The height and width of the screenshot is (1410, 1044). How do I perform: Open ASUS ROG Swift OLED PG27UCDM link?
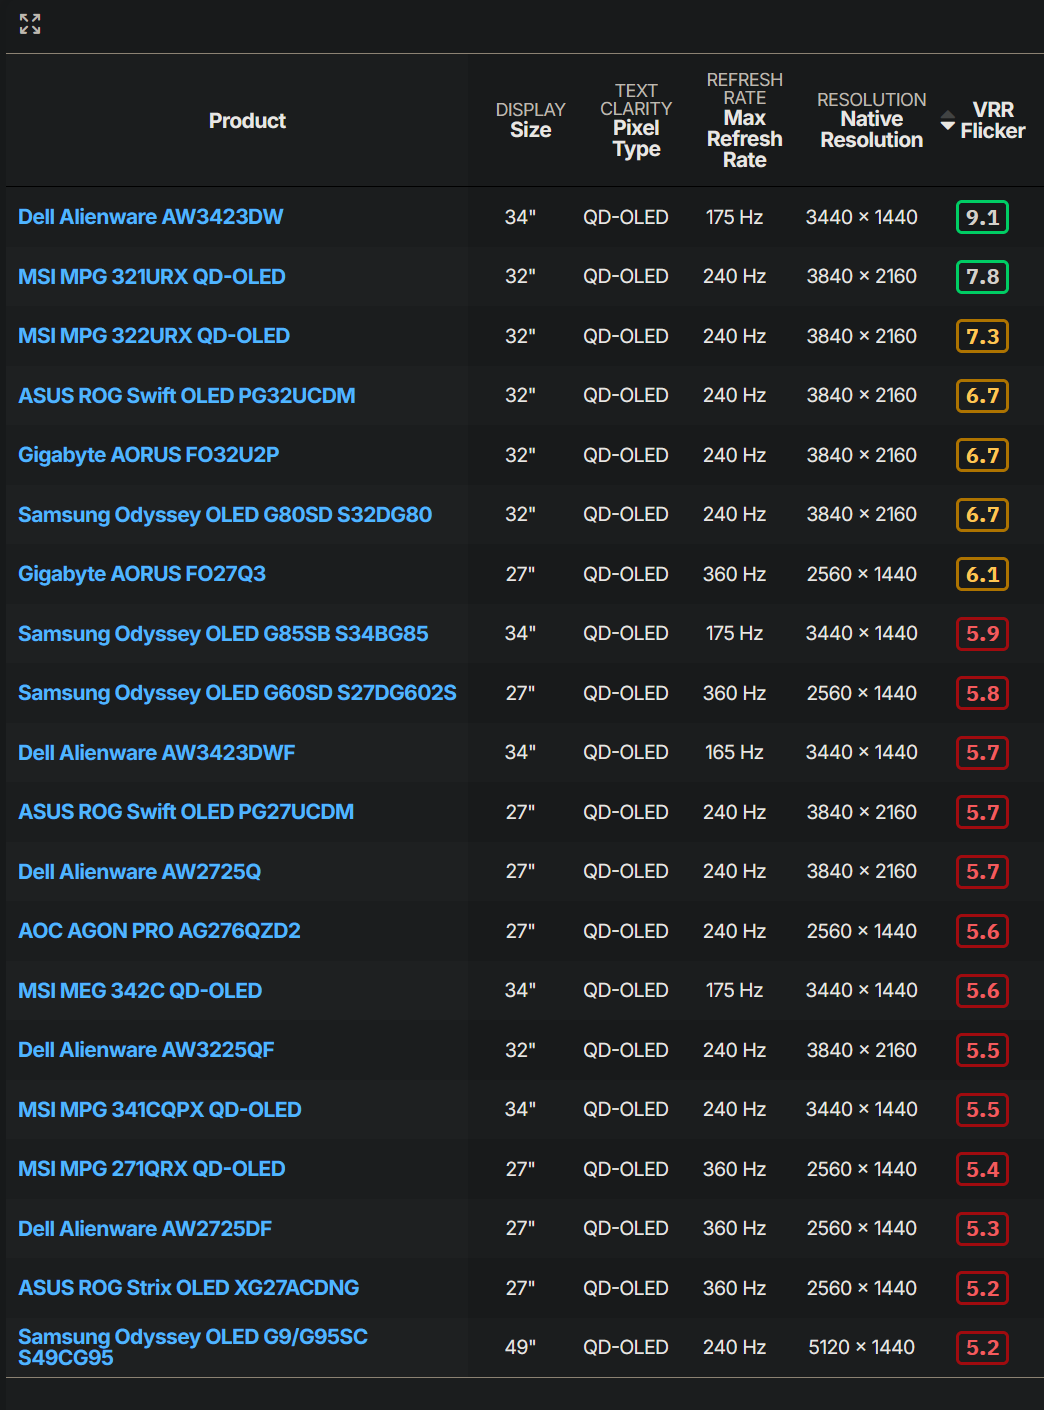point(186,812)
